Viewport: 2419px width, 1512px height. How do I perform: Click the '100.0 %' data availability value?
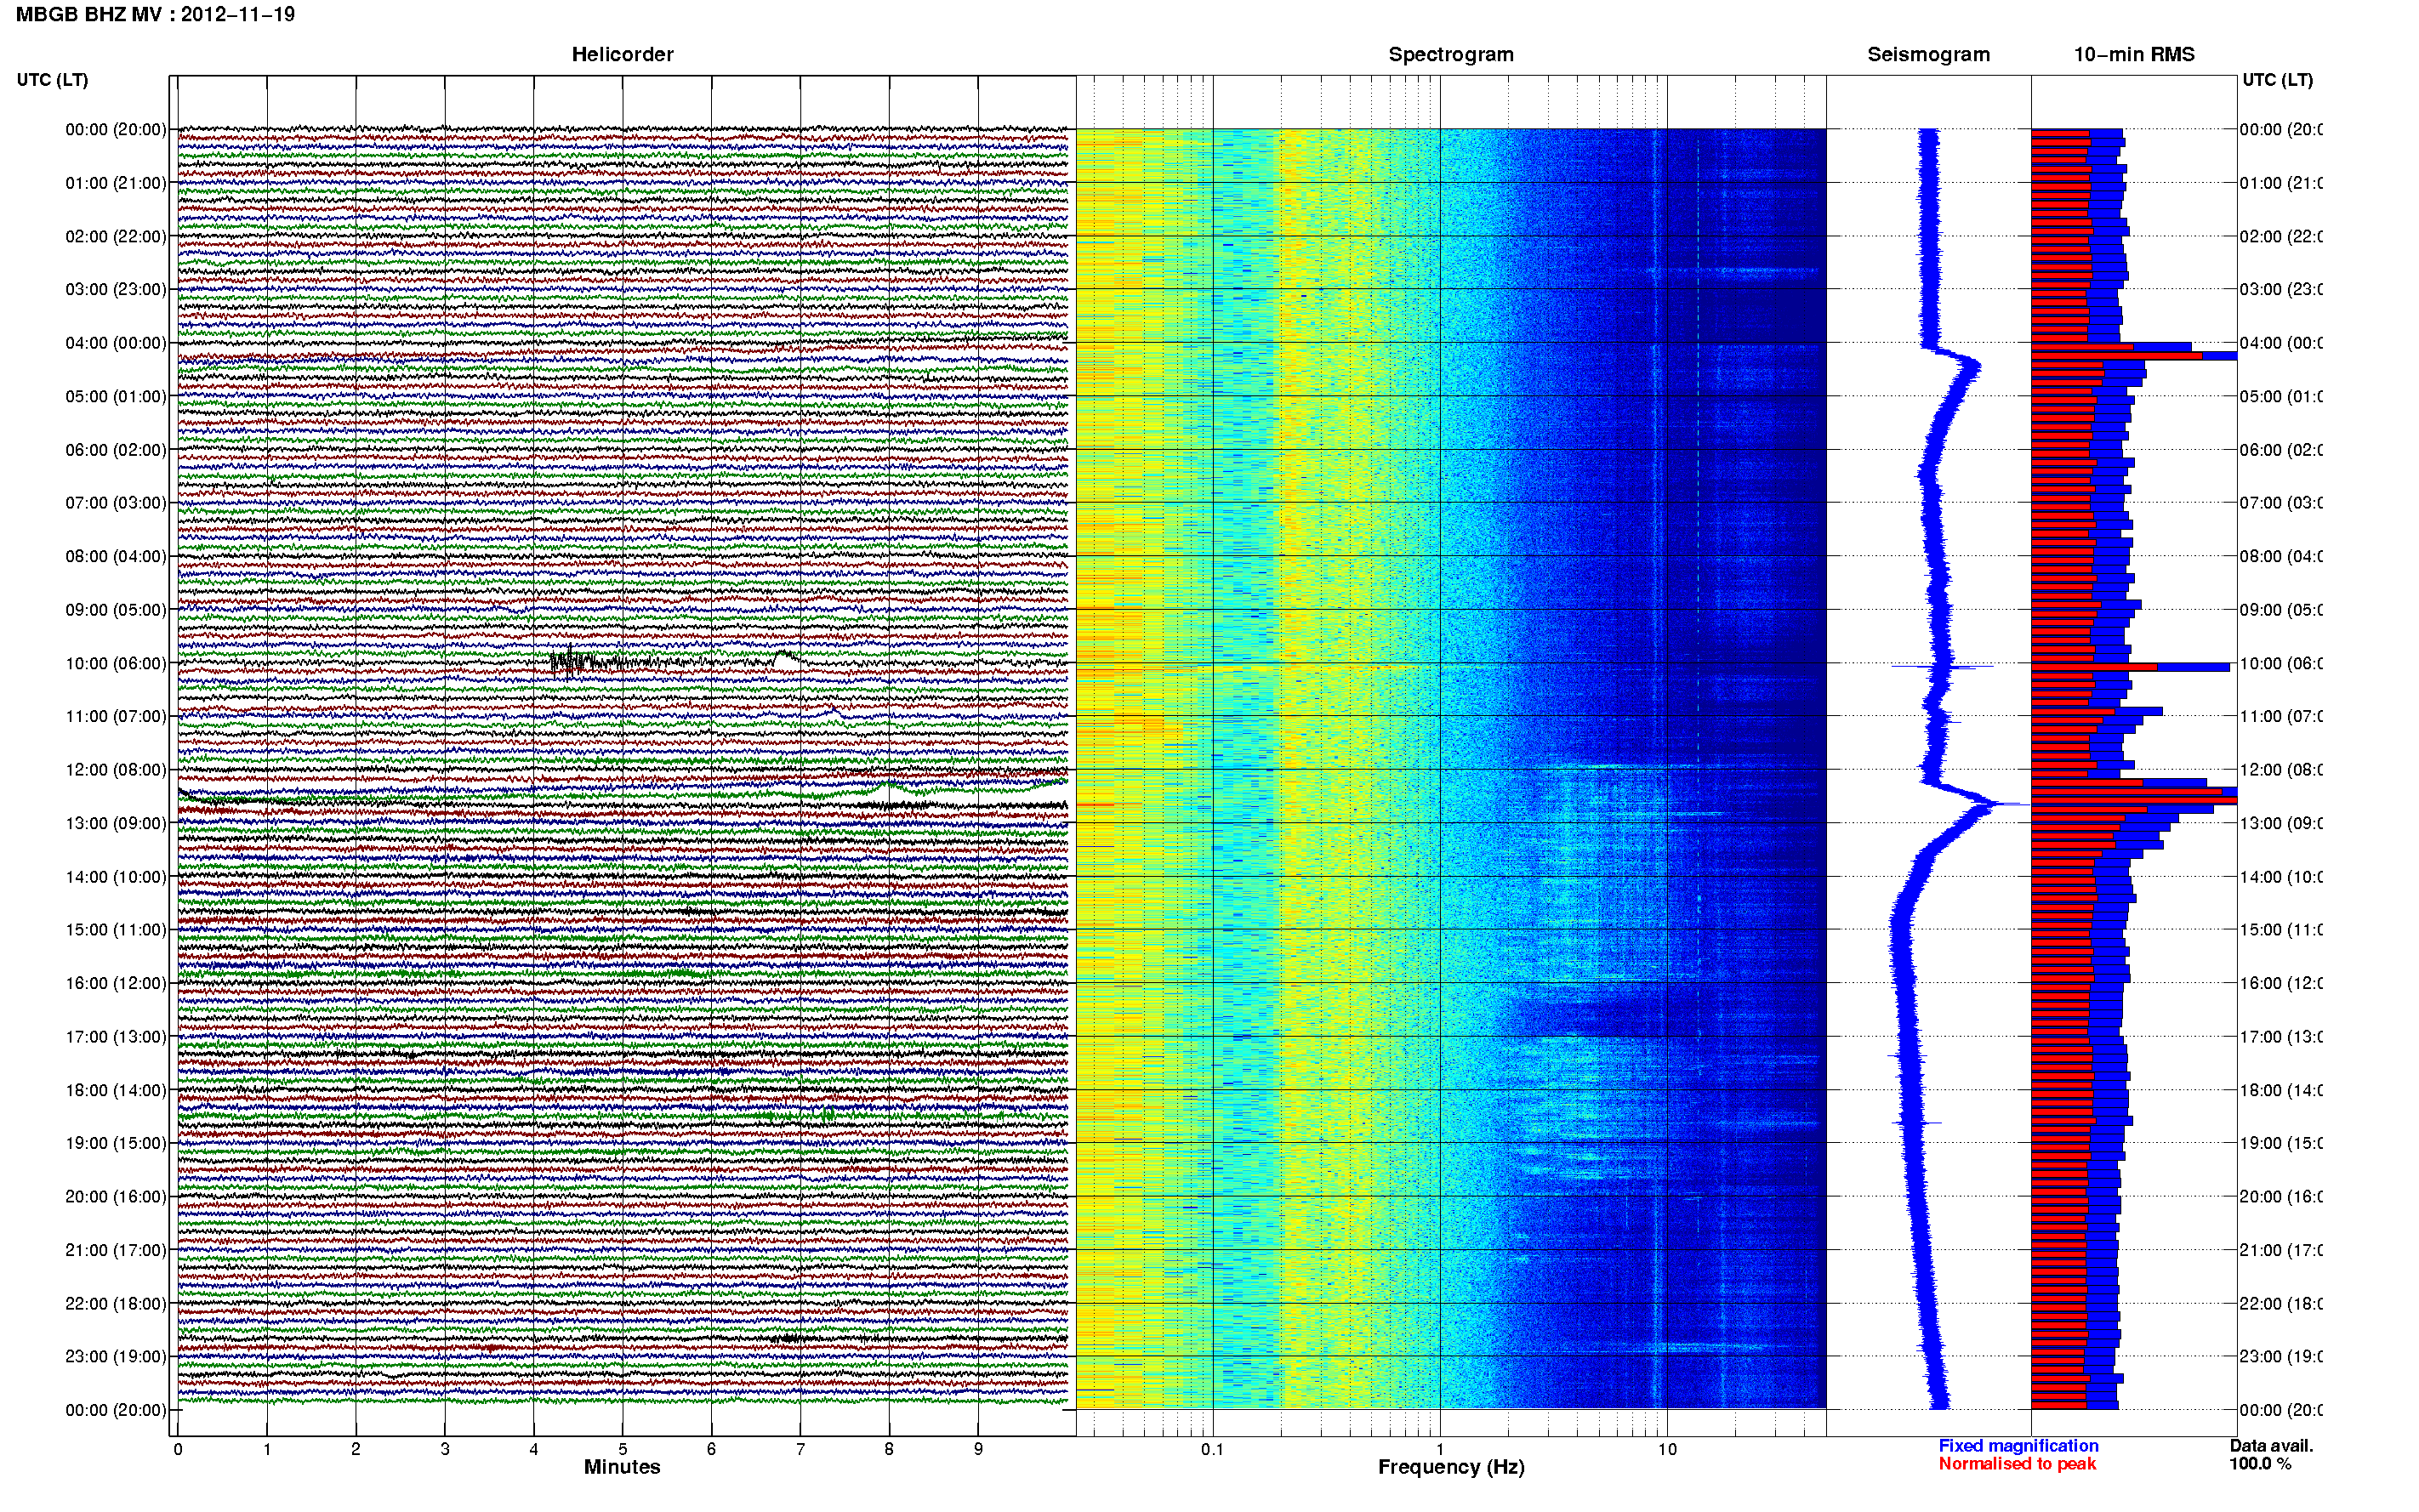coord(2260,1464)
